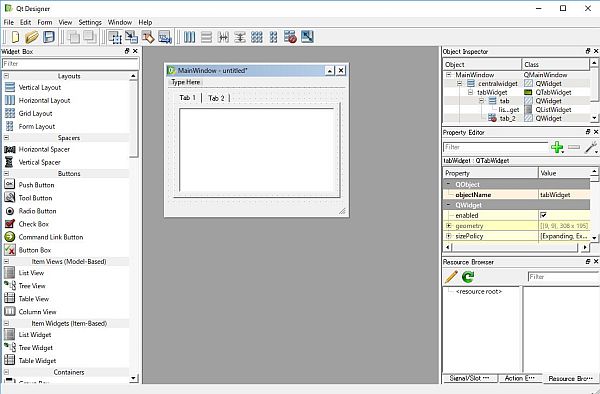The image size is (600, 394).
Task: Collapse the Buttons category
Action: coord(7,173)
